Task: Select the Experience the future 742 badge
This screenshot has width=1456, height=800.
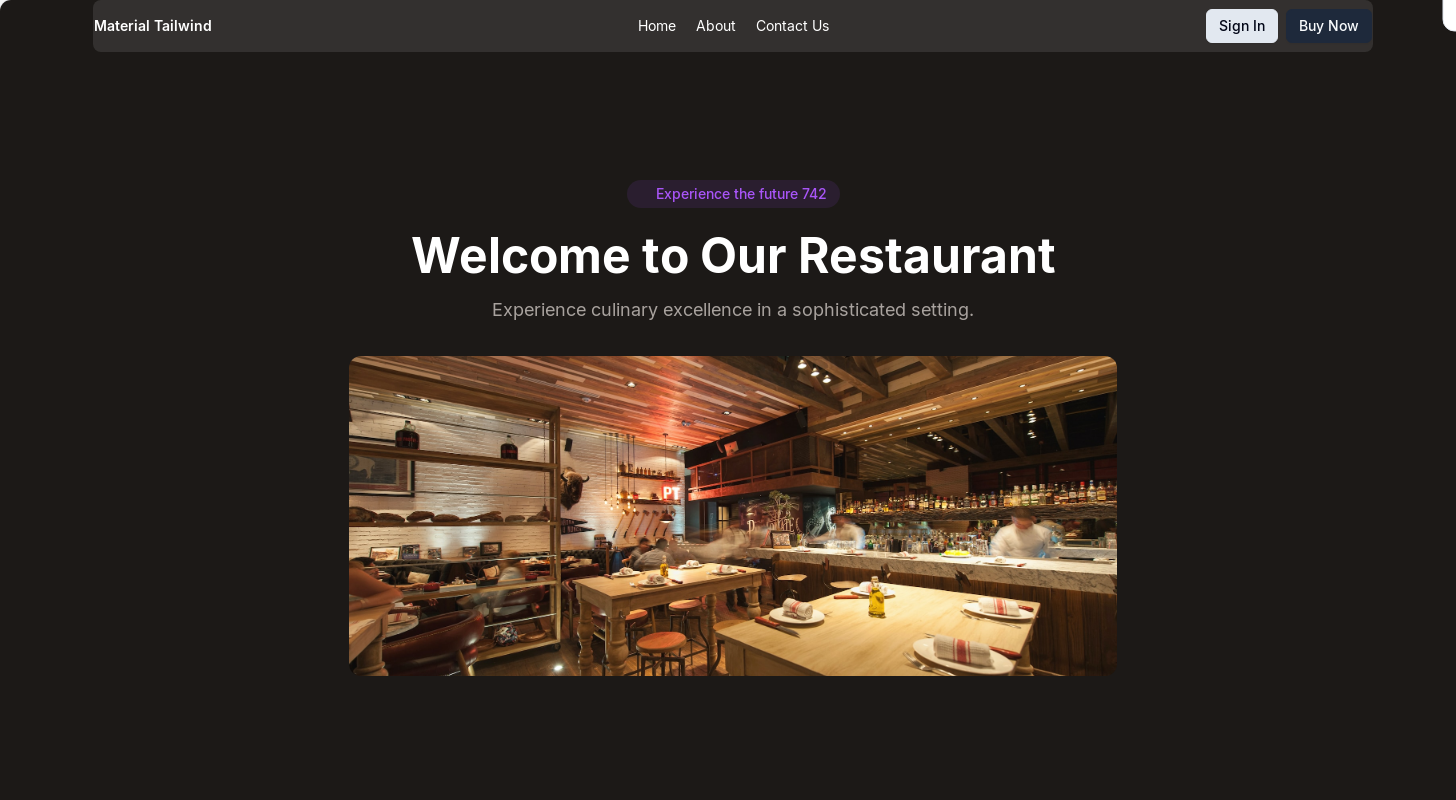Action: tap(733, 194)
